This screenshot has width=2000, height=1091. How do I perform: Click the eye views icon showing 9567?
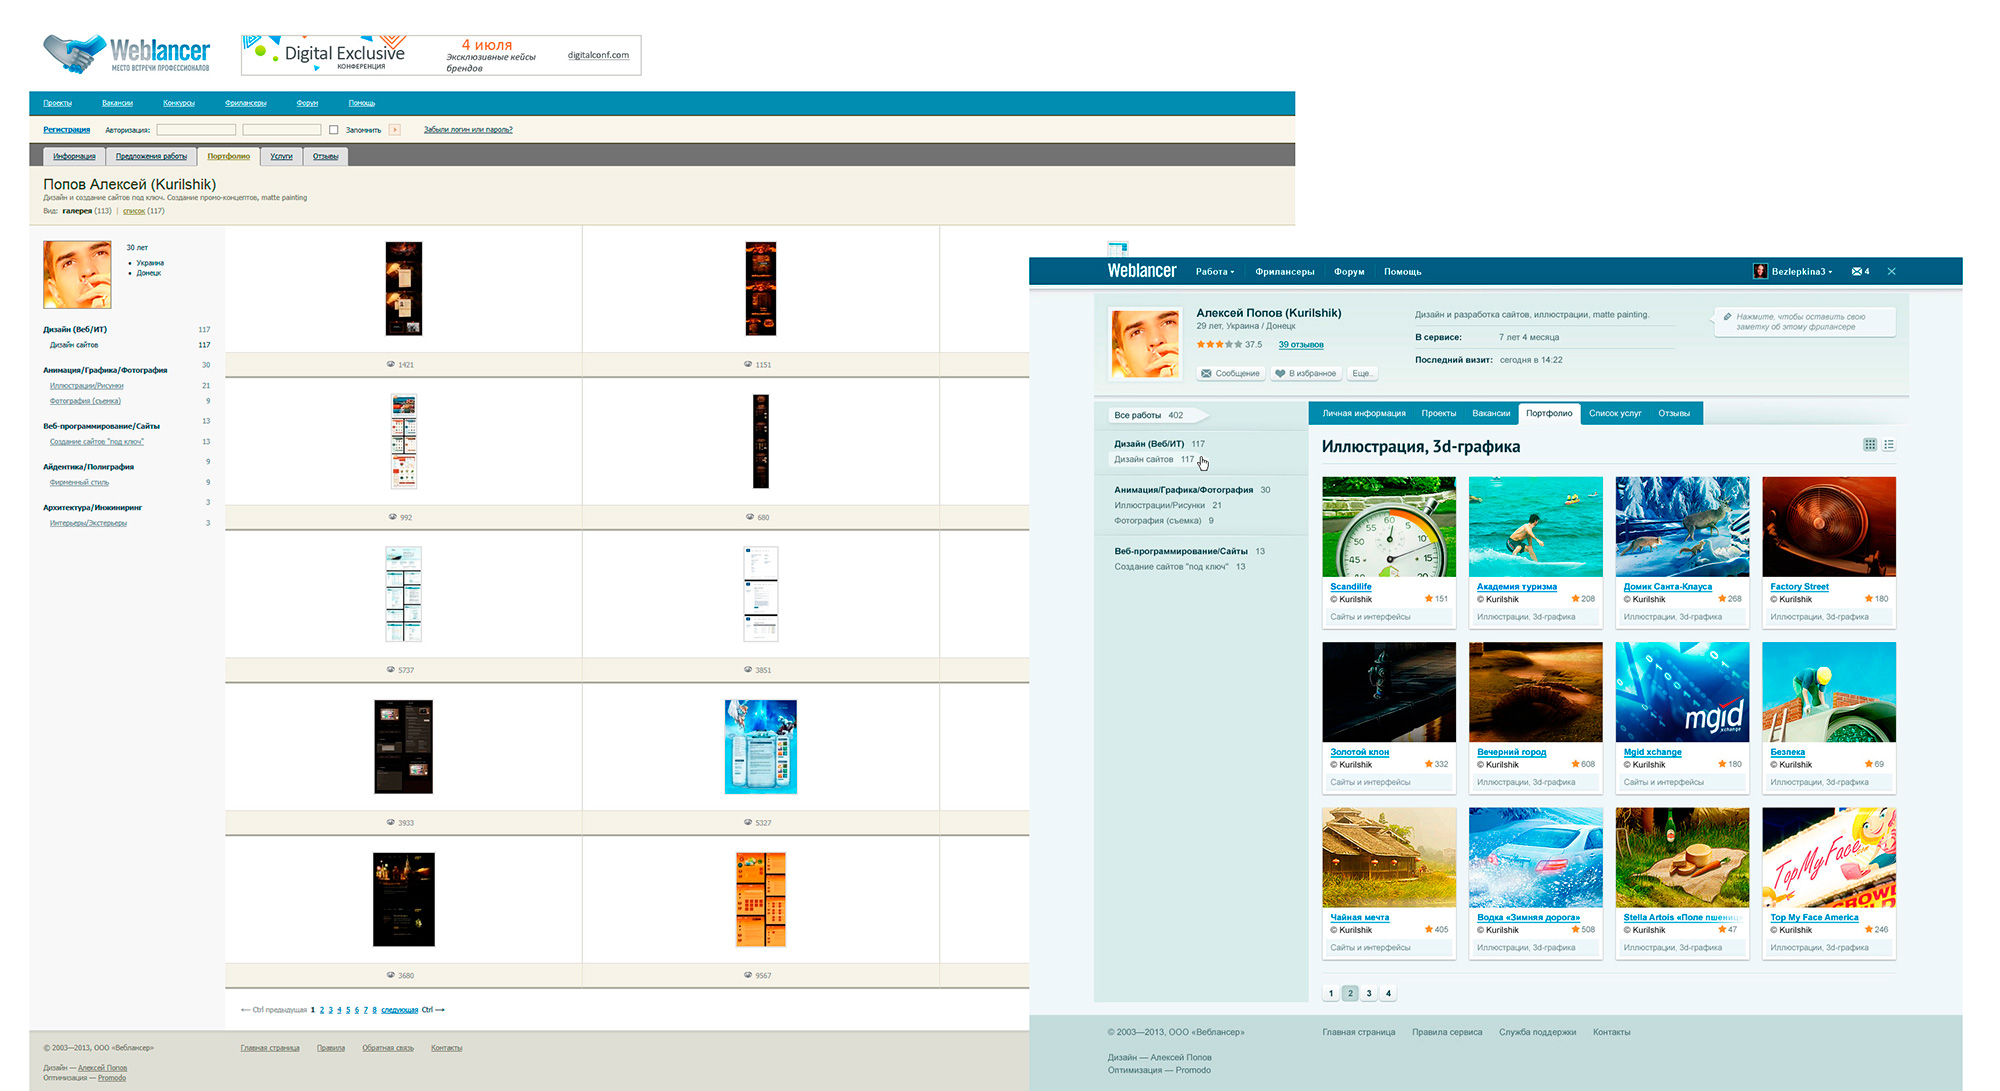point(748,975)
